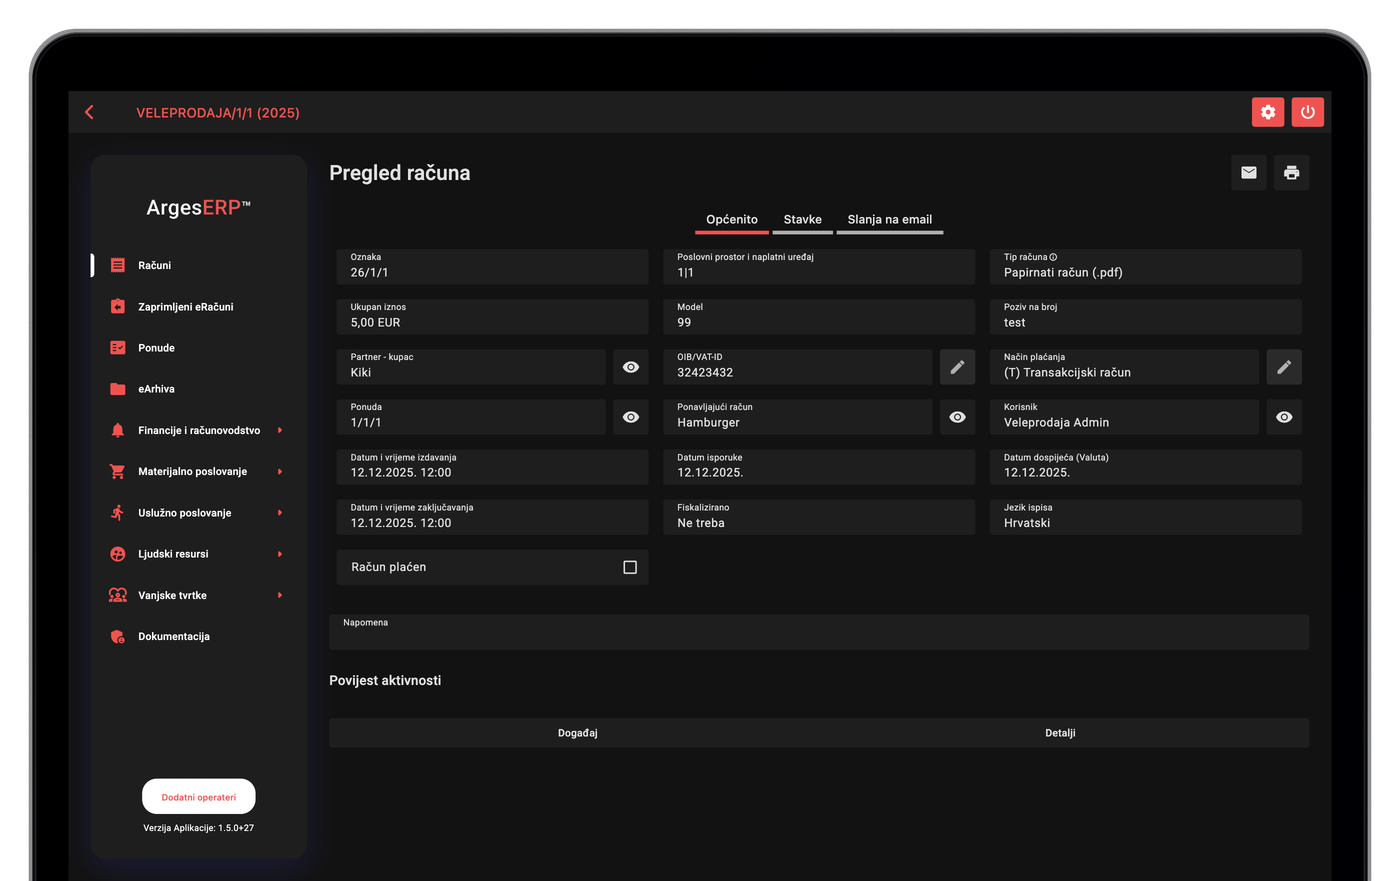Edit Način plaćanja using the pencil icon
Viewport: 1400px width, 881px height.
(1284, 367)
